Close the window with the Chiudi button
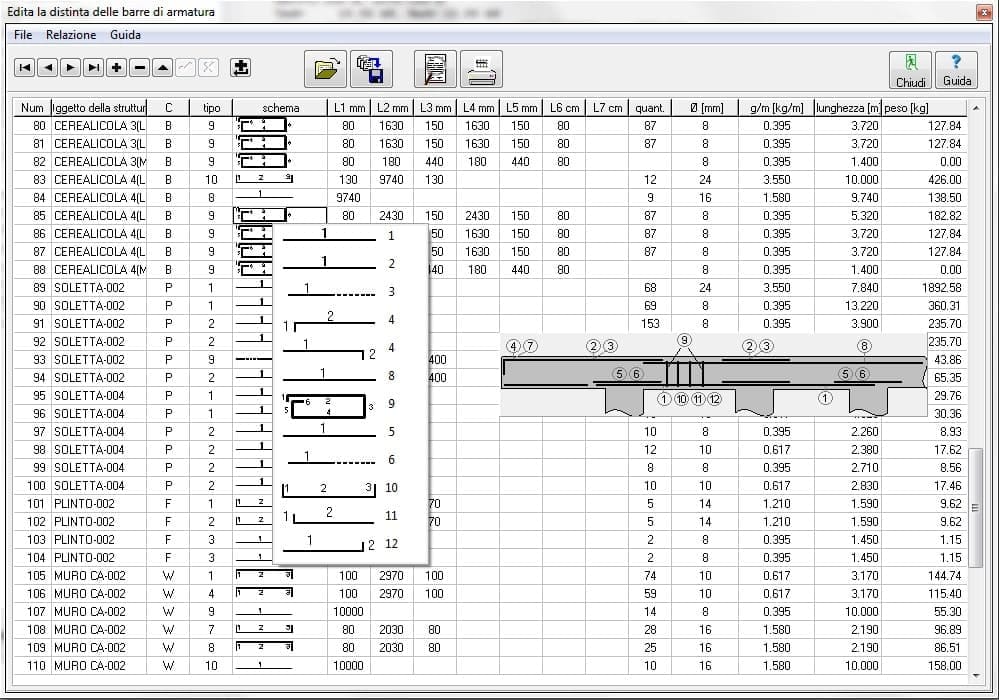This screenshot has height=700, width=999. [x=908, y=69]
